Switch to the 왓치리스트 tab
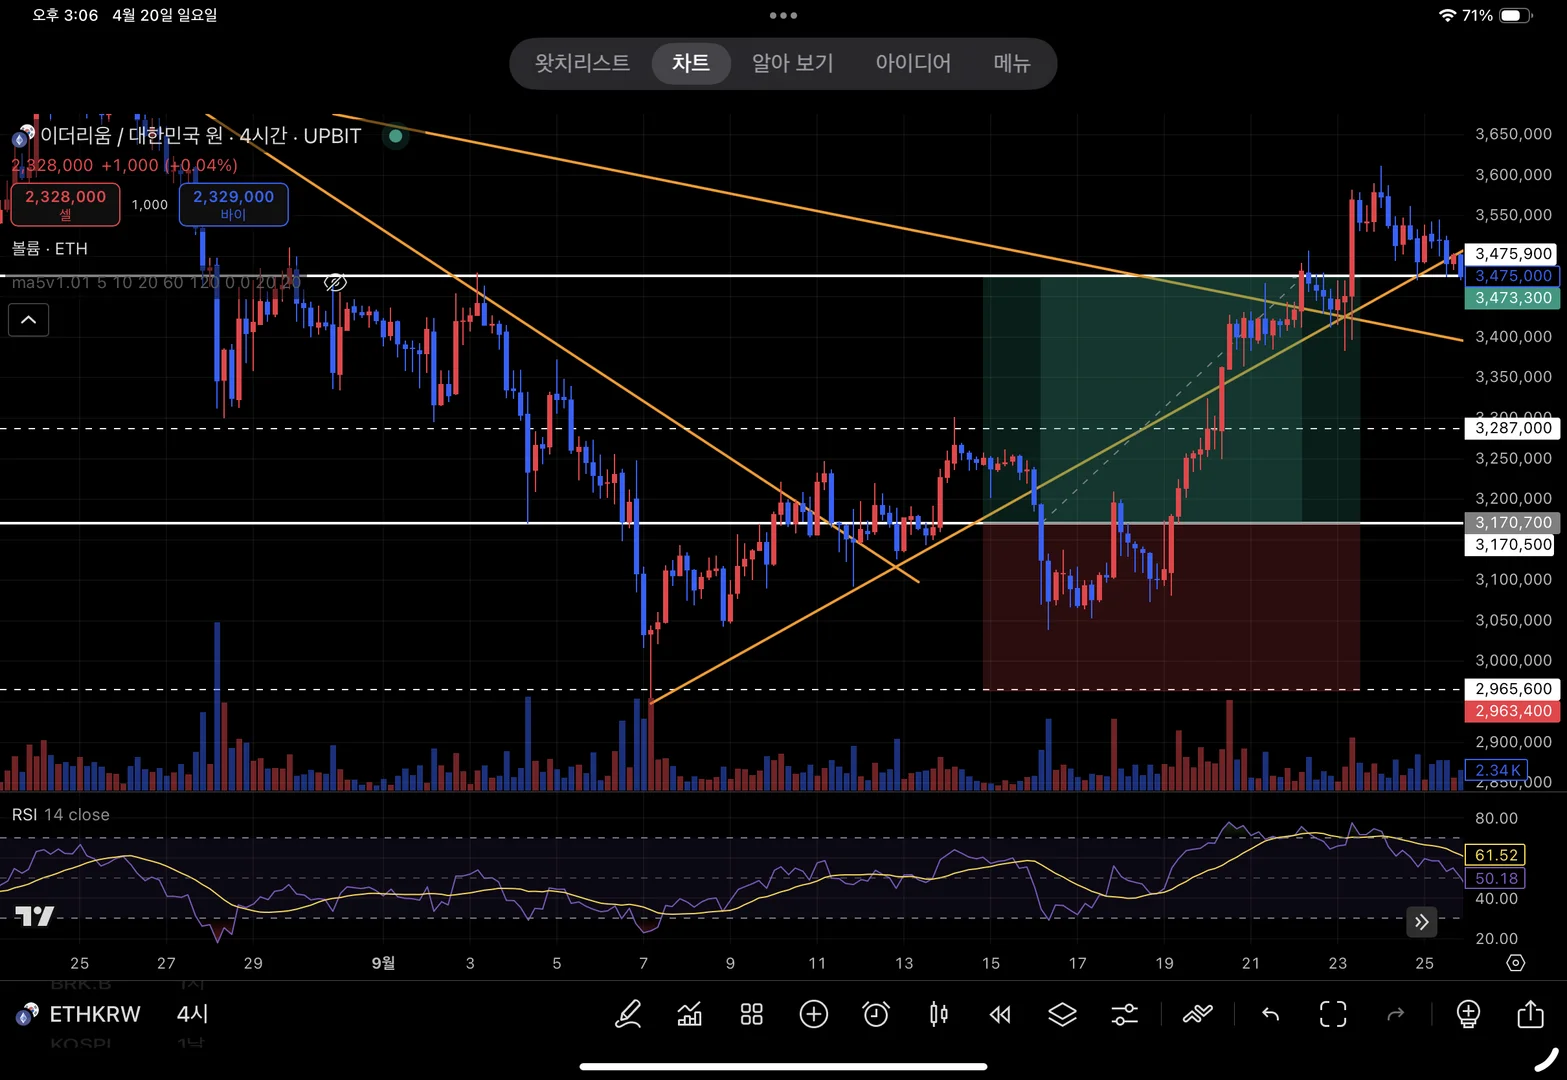The image size is (1567, 1080). click(x=582, y=63)
